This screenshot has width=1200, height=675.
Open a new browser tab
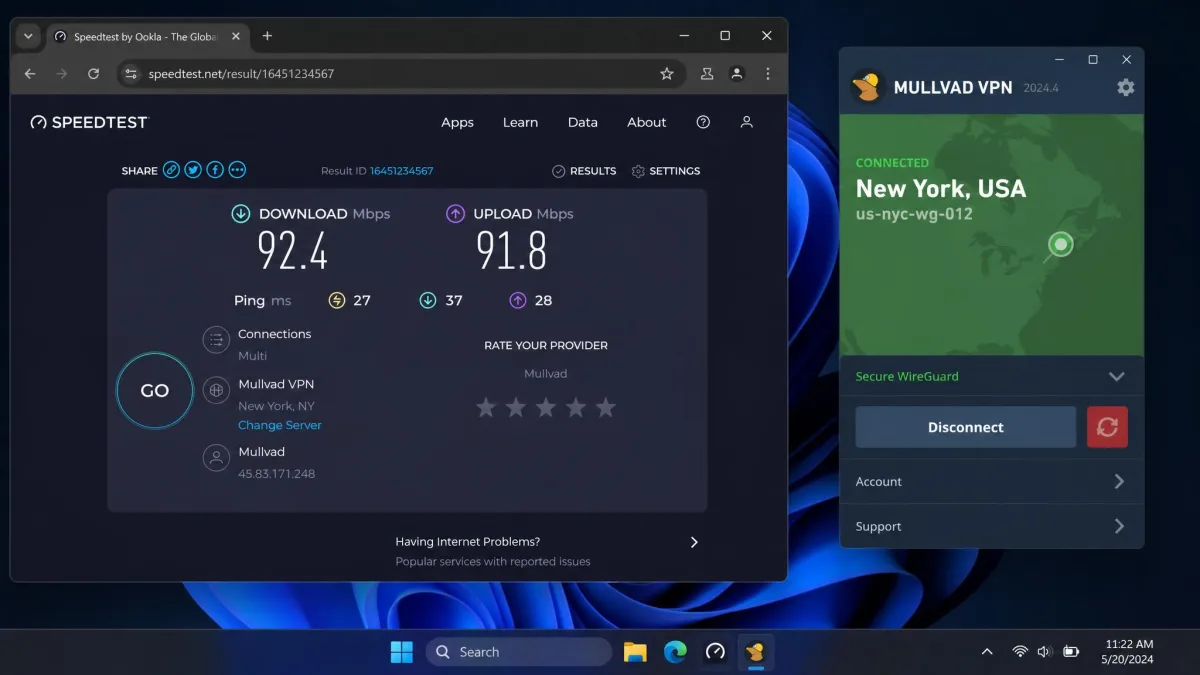(x=267, y=36)
